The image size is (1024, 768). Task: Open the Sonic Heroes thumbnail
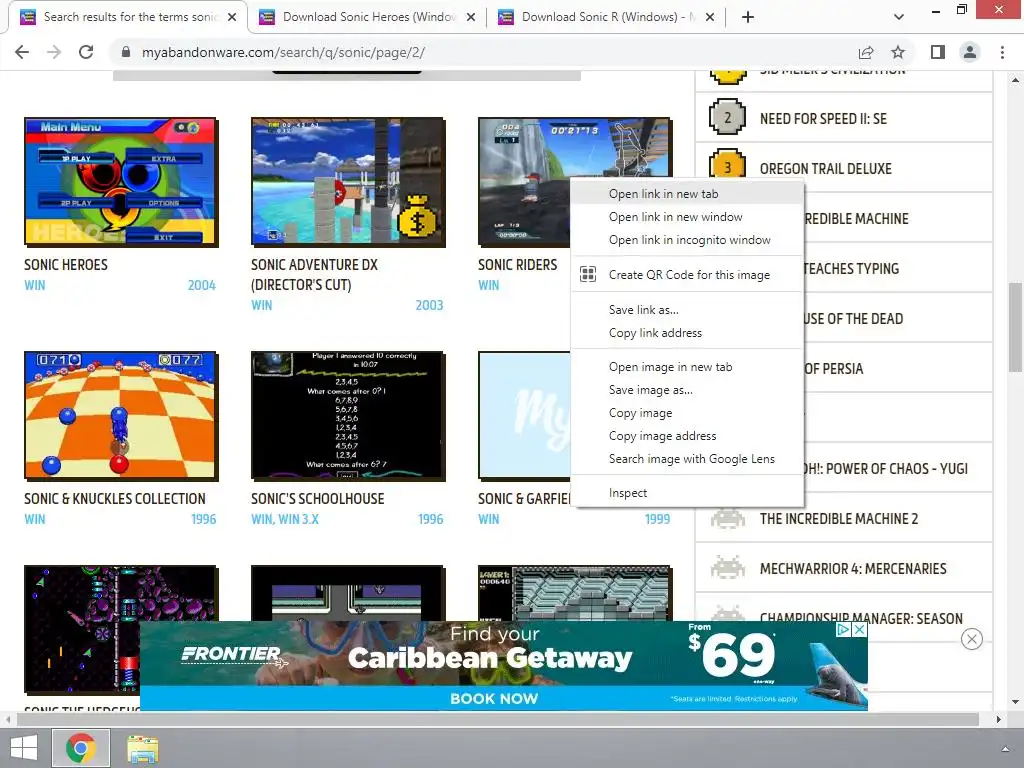coord(121,182)
